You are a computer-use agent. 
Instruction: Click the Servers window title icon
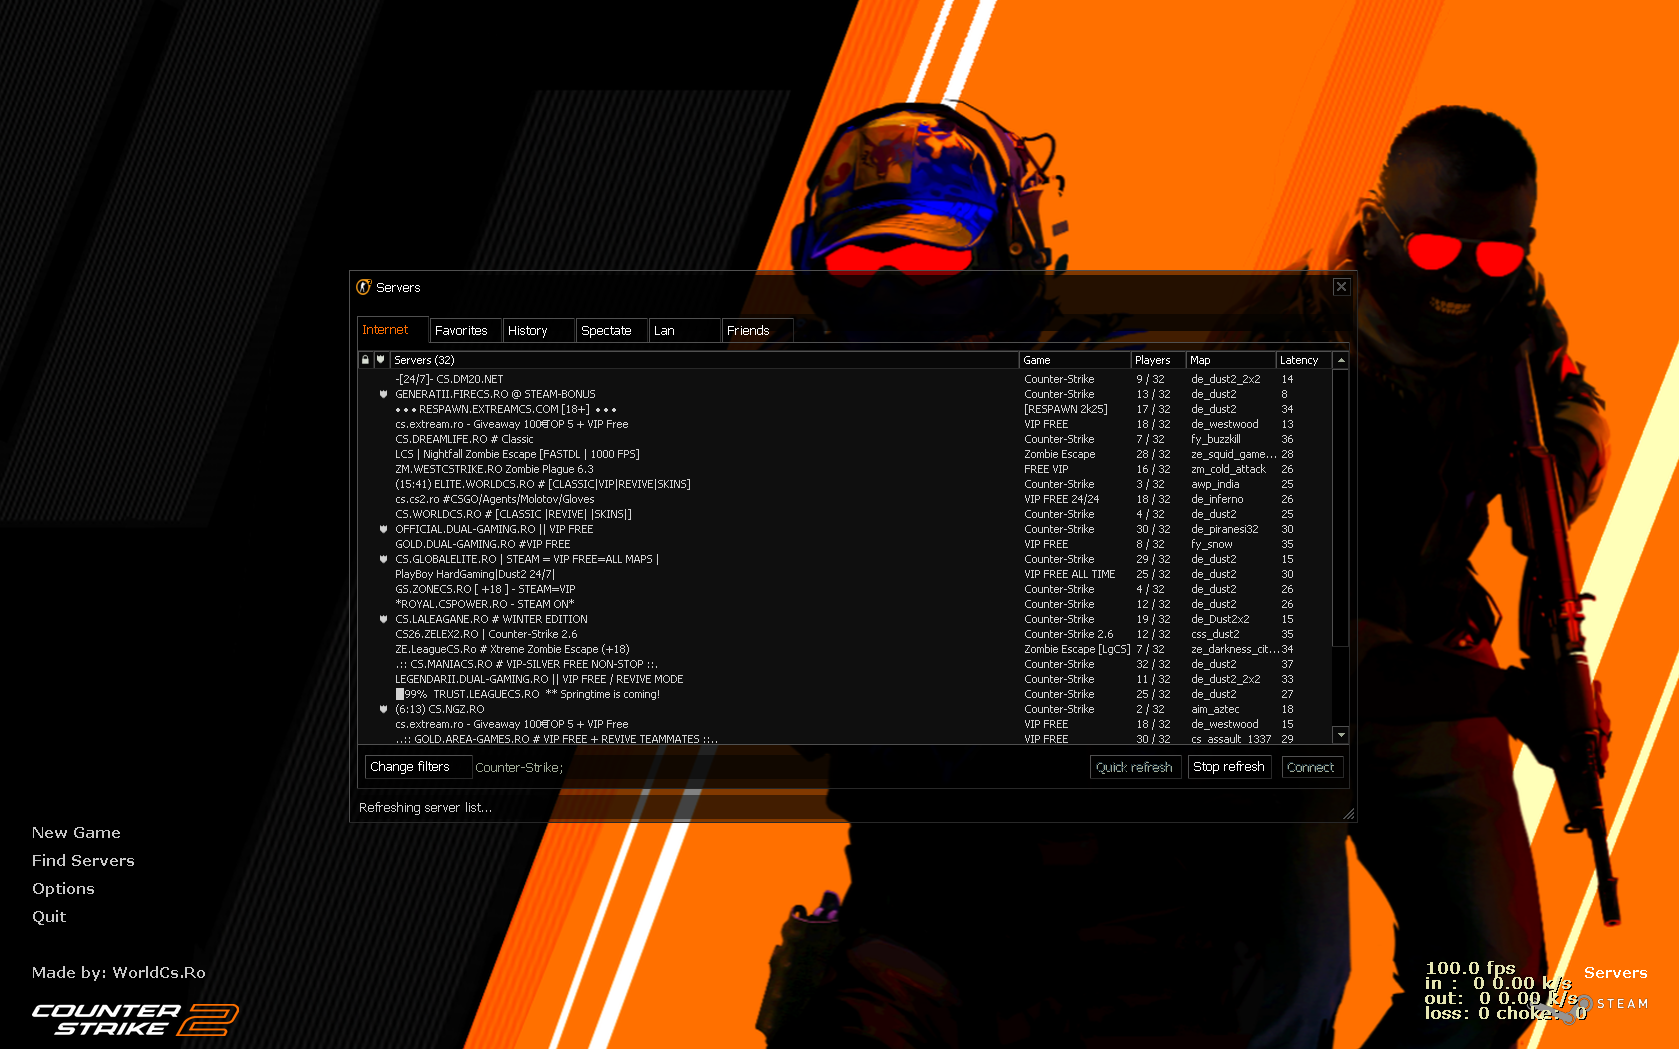pos(364,287)
